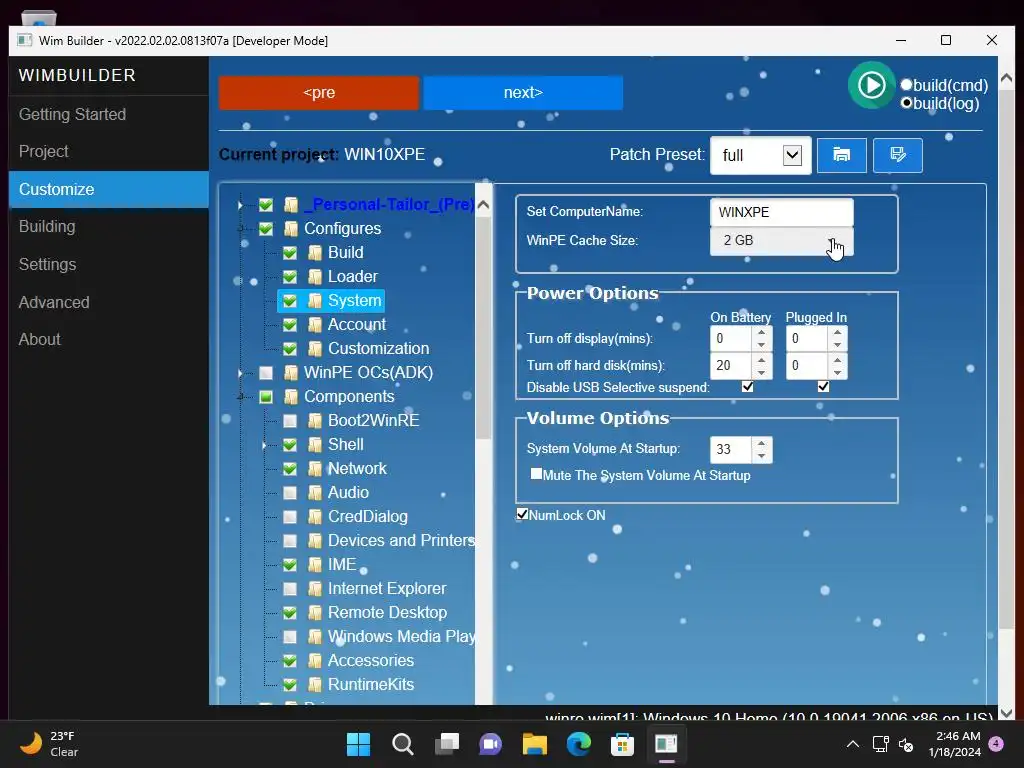Click the Loader folder icon
Screen dimensions: 1024x768
pos(315,277)
